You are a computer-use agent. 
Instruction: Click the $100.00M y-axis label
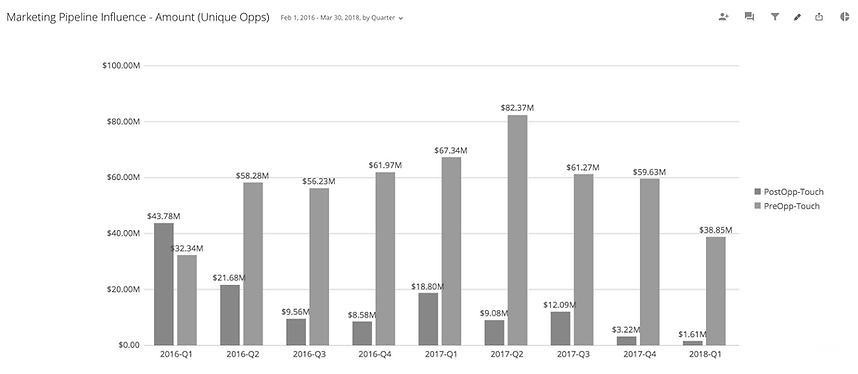121,66
